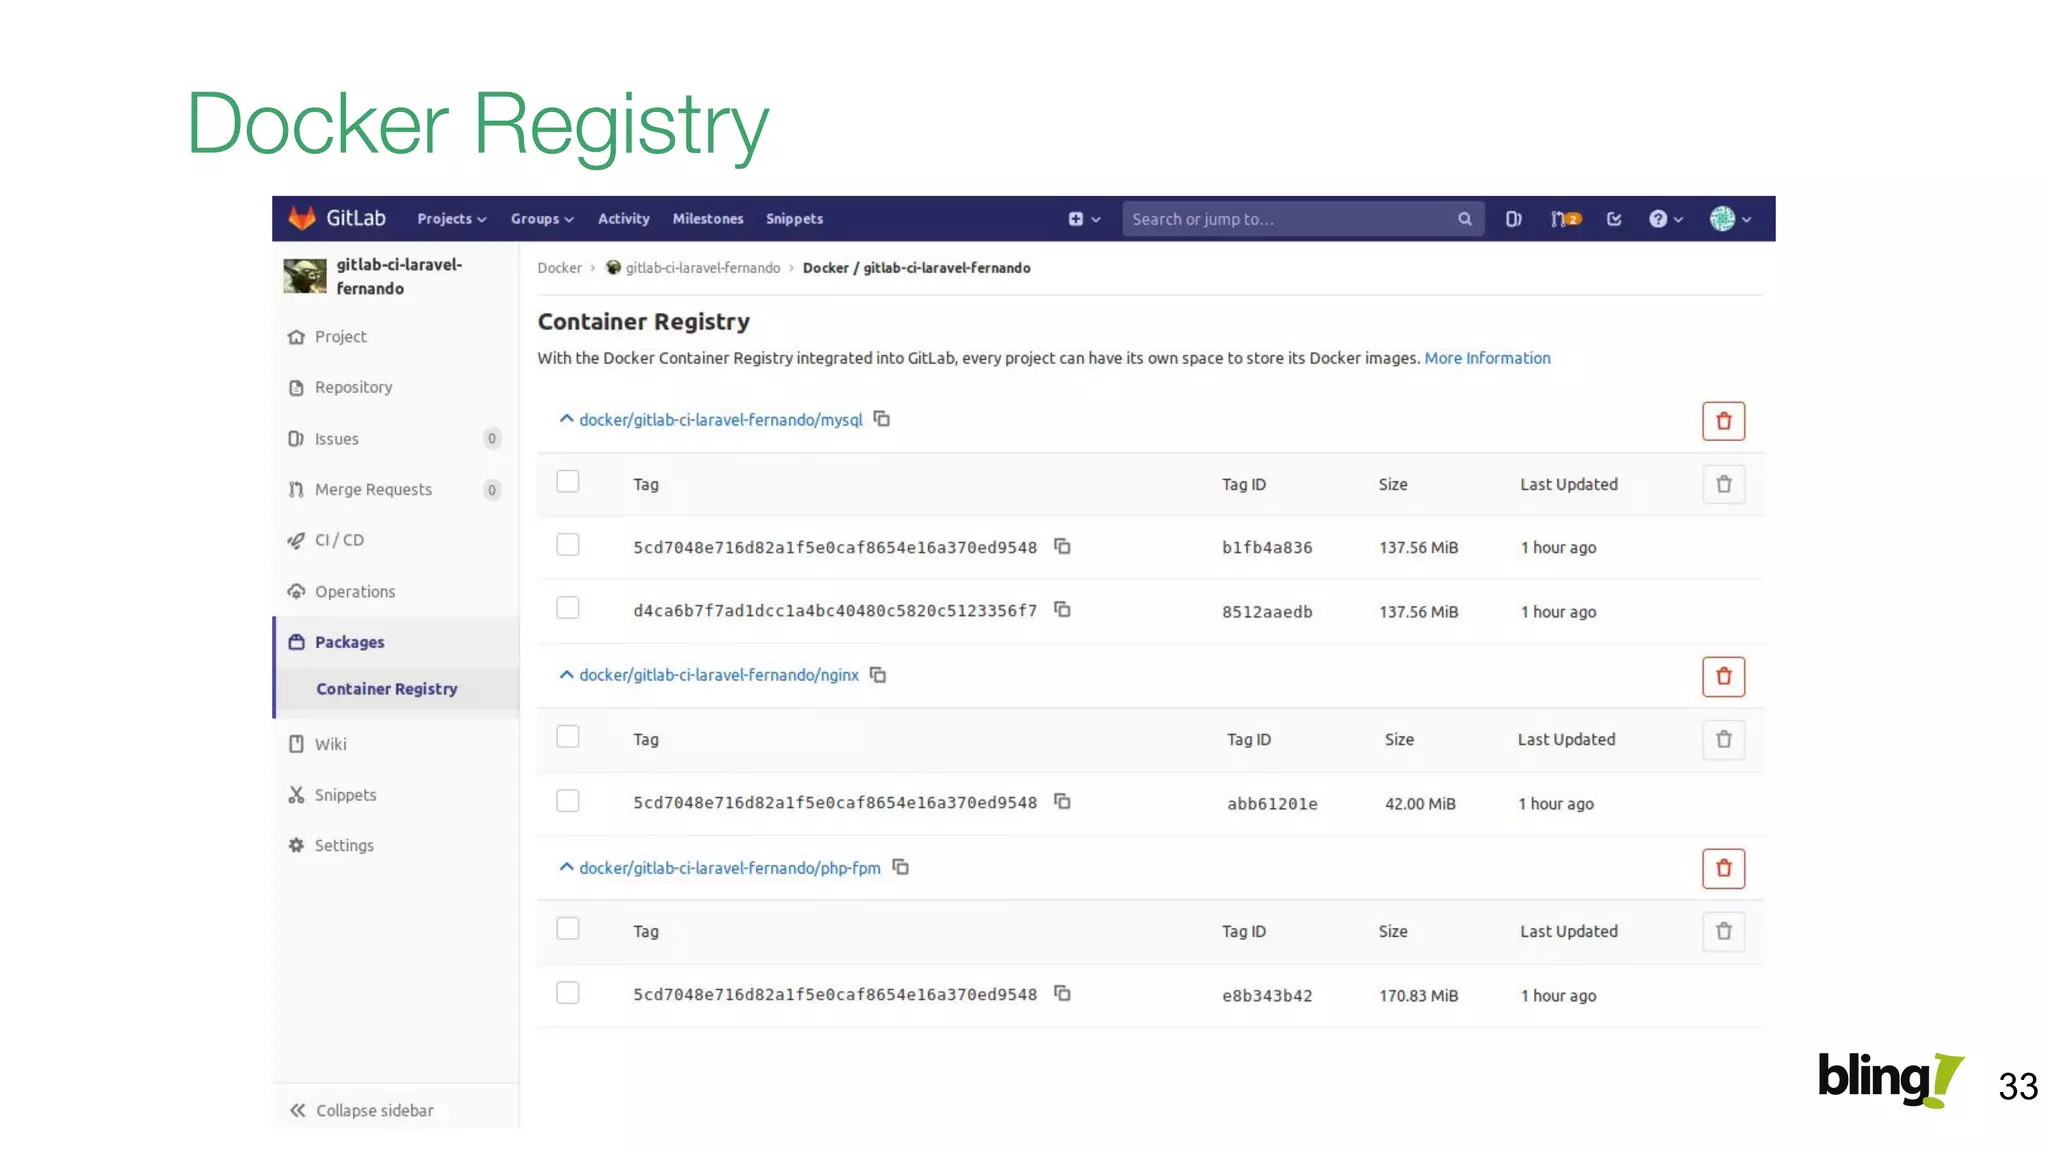
Task: Delete the php-fpm repository with red trash
Action: (1723, 869)
